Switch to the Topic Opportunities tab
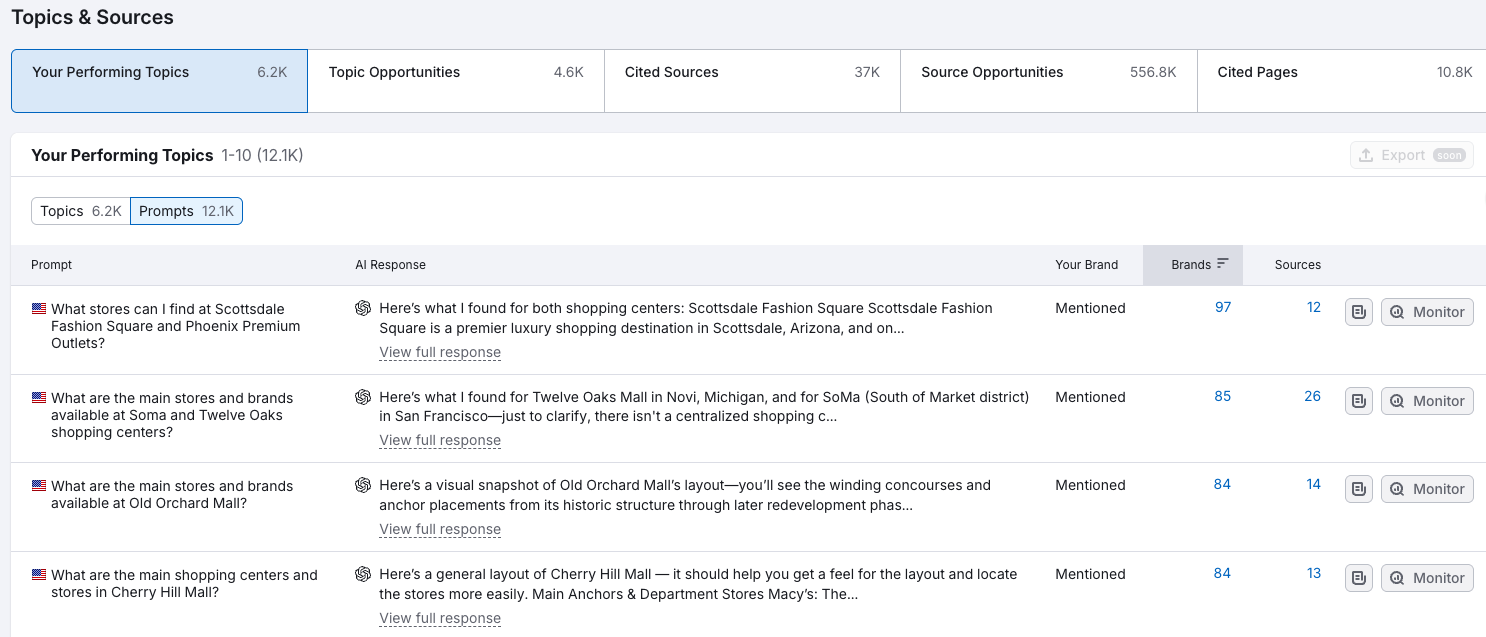 pyautogui.click(x=456, y=81)
